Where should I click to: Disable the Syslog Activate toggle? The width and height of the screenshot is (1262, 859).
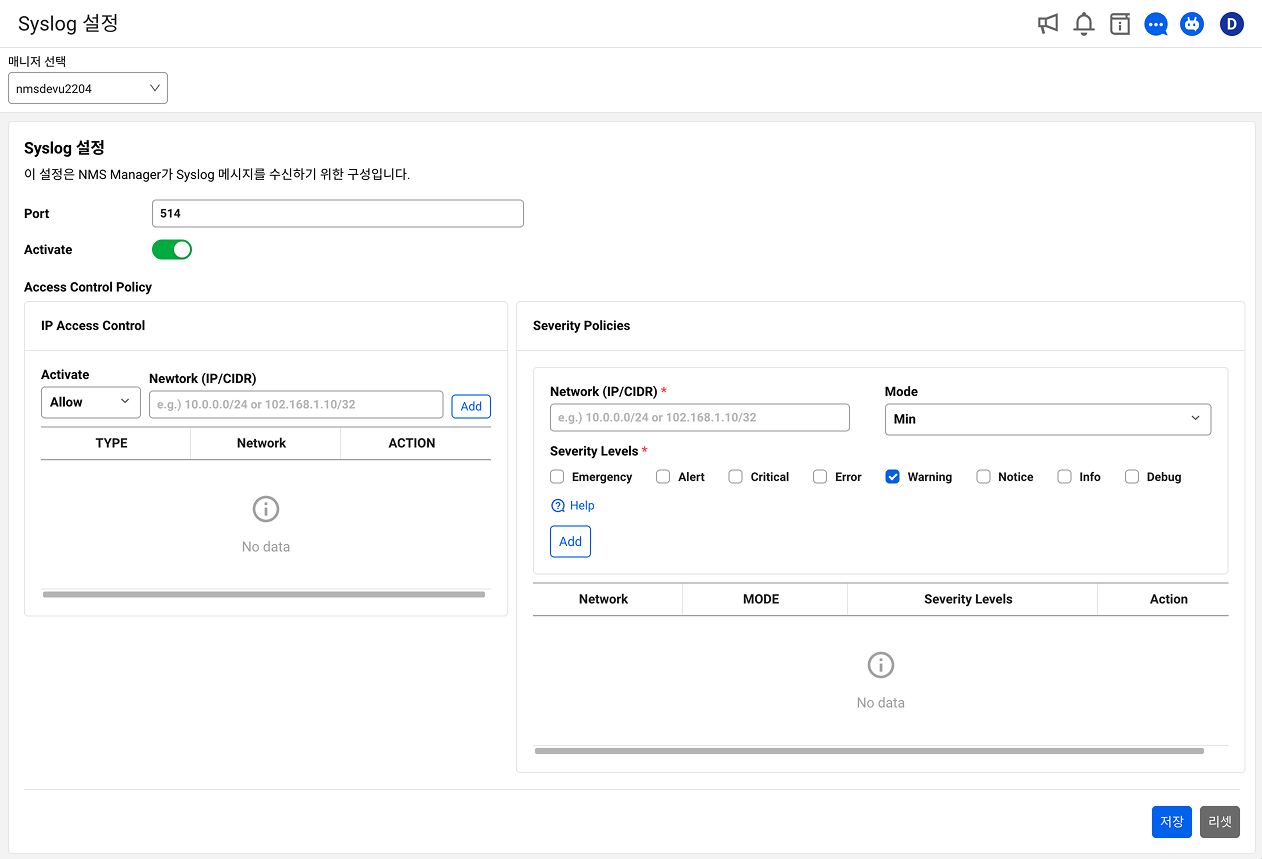(172, 250)
